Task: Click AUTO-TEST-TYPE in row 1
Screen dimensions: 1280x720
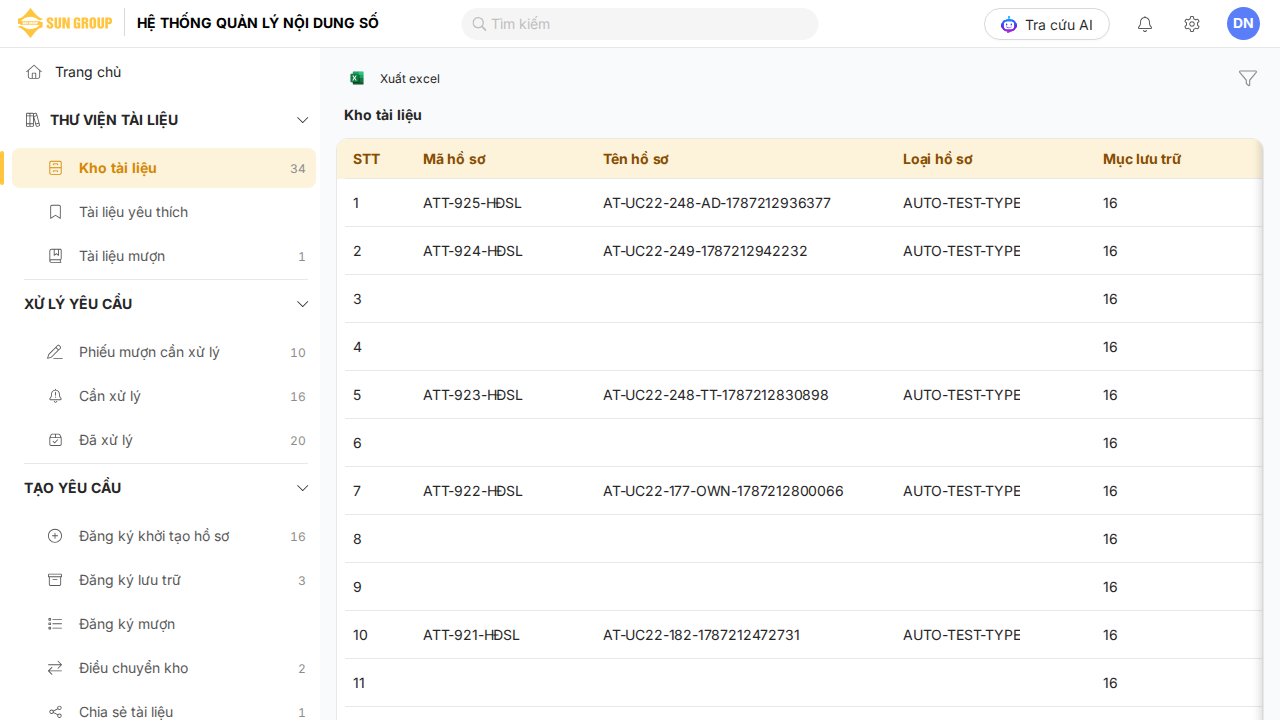Action: pos(962,203)
